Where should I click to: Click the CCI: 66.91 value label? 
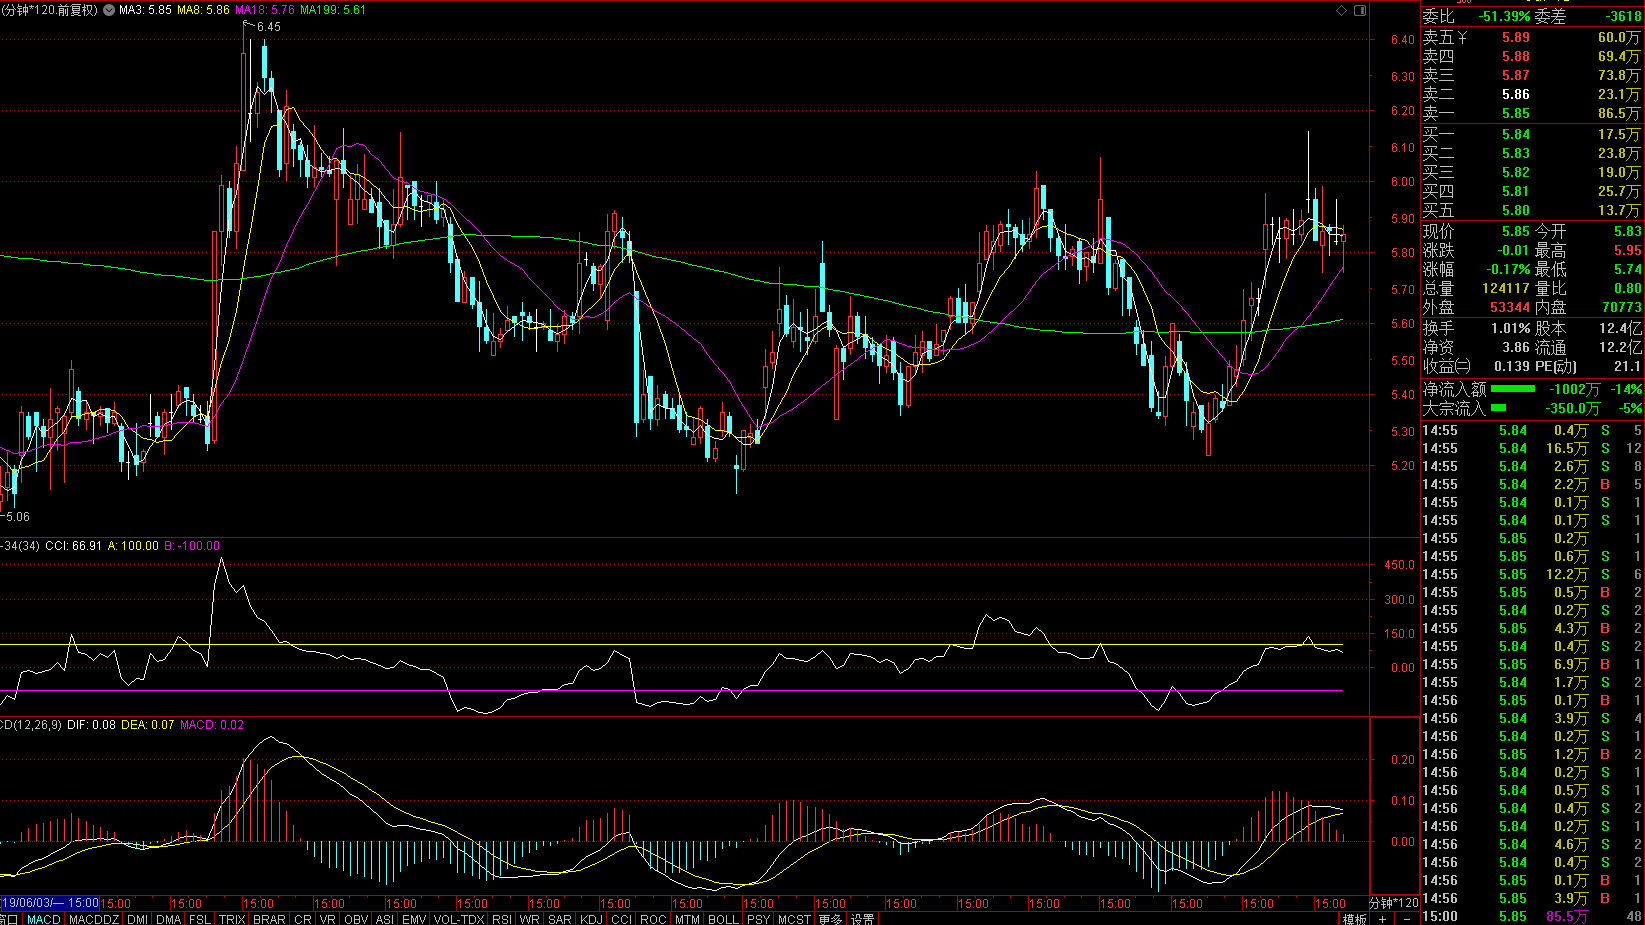tap(73, 546)
